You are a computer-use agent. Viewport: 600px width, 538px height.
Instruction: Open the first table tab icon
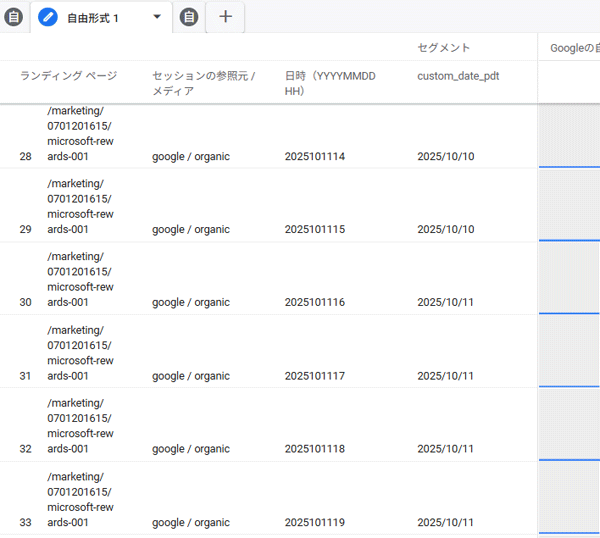[x=12, y=17]
